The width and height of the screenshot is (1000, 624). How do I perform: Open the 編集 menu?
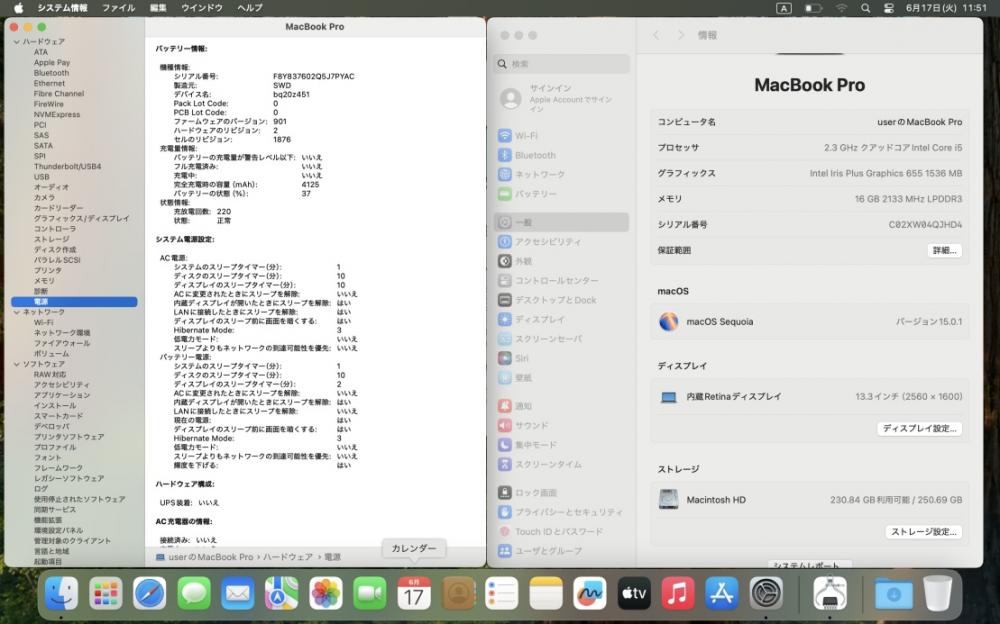point(158,8)
